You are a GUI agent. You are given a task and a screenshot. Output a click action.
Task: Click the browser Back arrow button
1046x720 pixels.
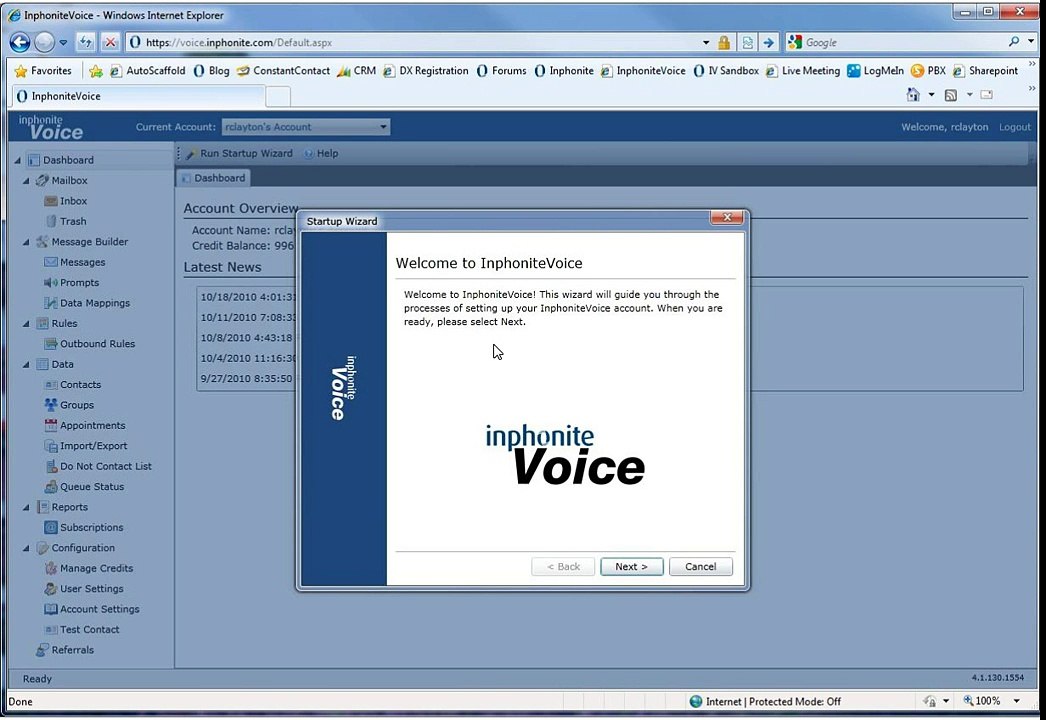(20, 43)
